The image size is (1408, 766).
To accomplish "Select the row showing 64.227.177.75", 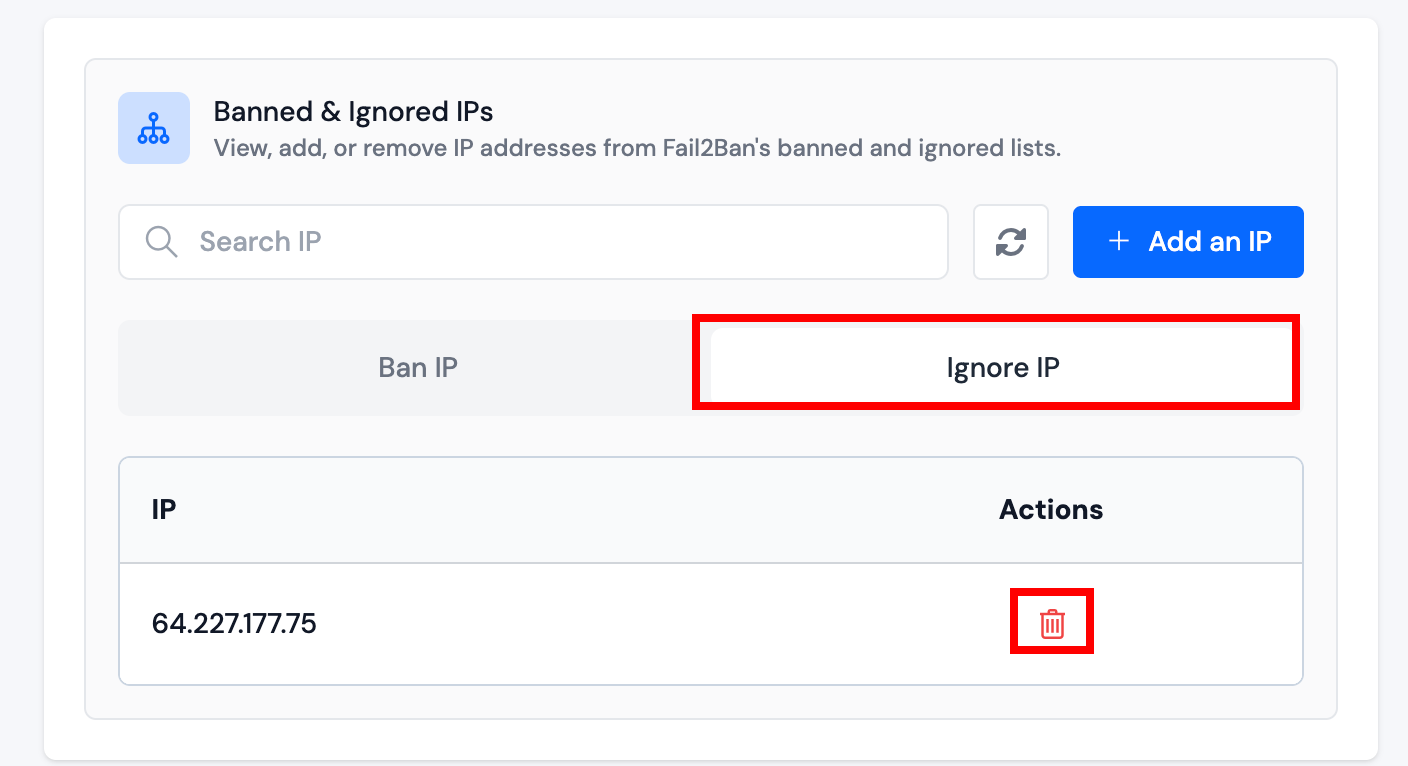I will tap(235, 622).
